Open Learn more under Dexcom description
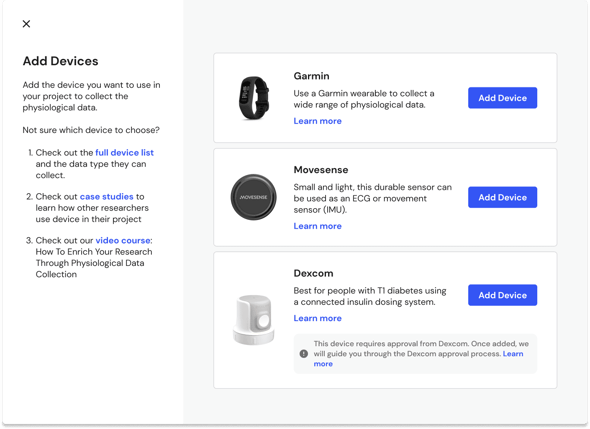The image size is (590, 429). (x=318, y=318)
